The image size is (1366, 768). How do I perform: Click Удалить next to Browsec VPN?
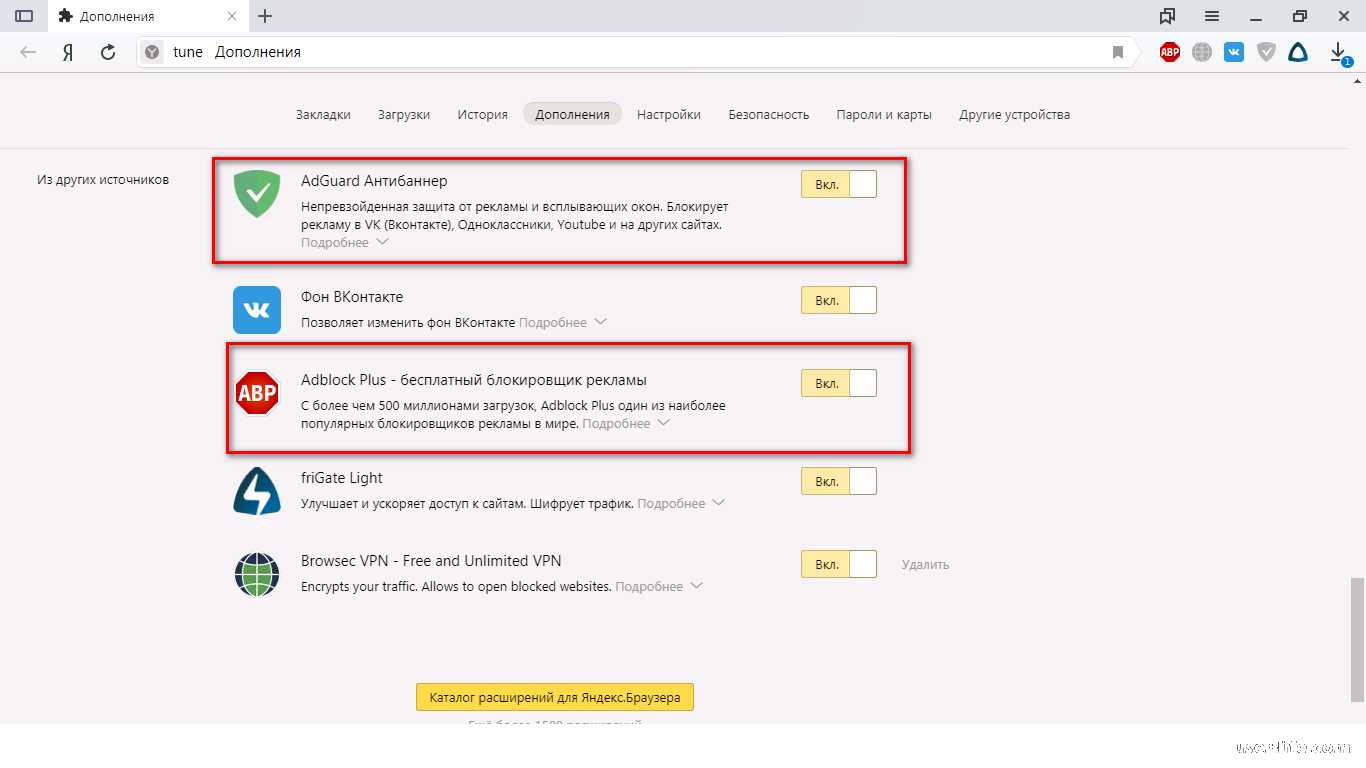pyautogui.click(x=925, y=564)
